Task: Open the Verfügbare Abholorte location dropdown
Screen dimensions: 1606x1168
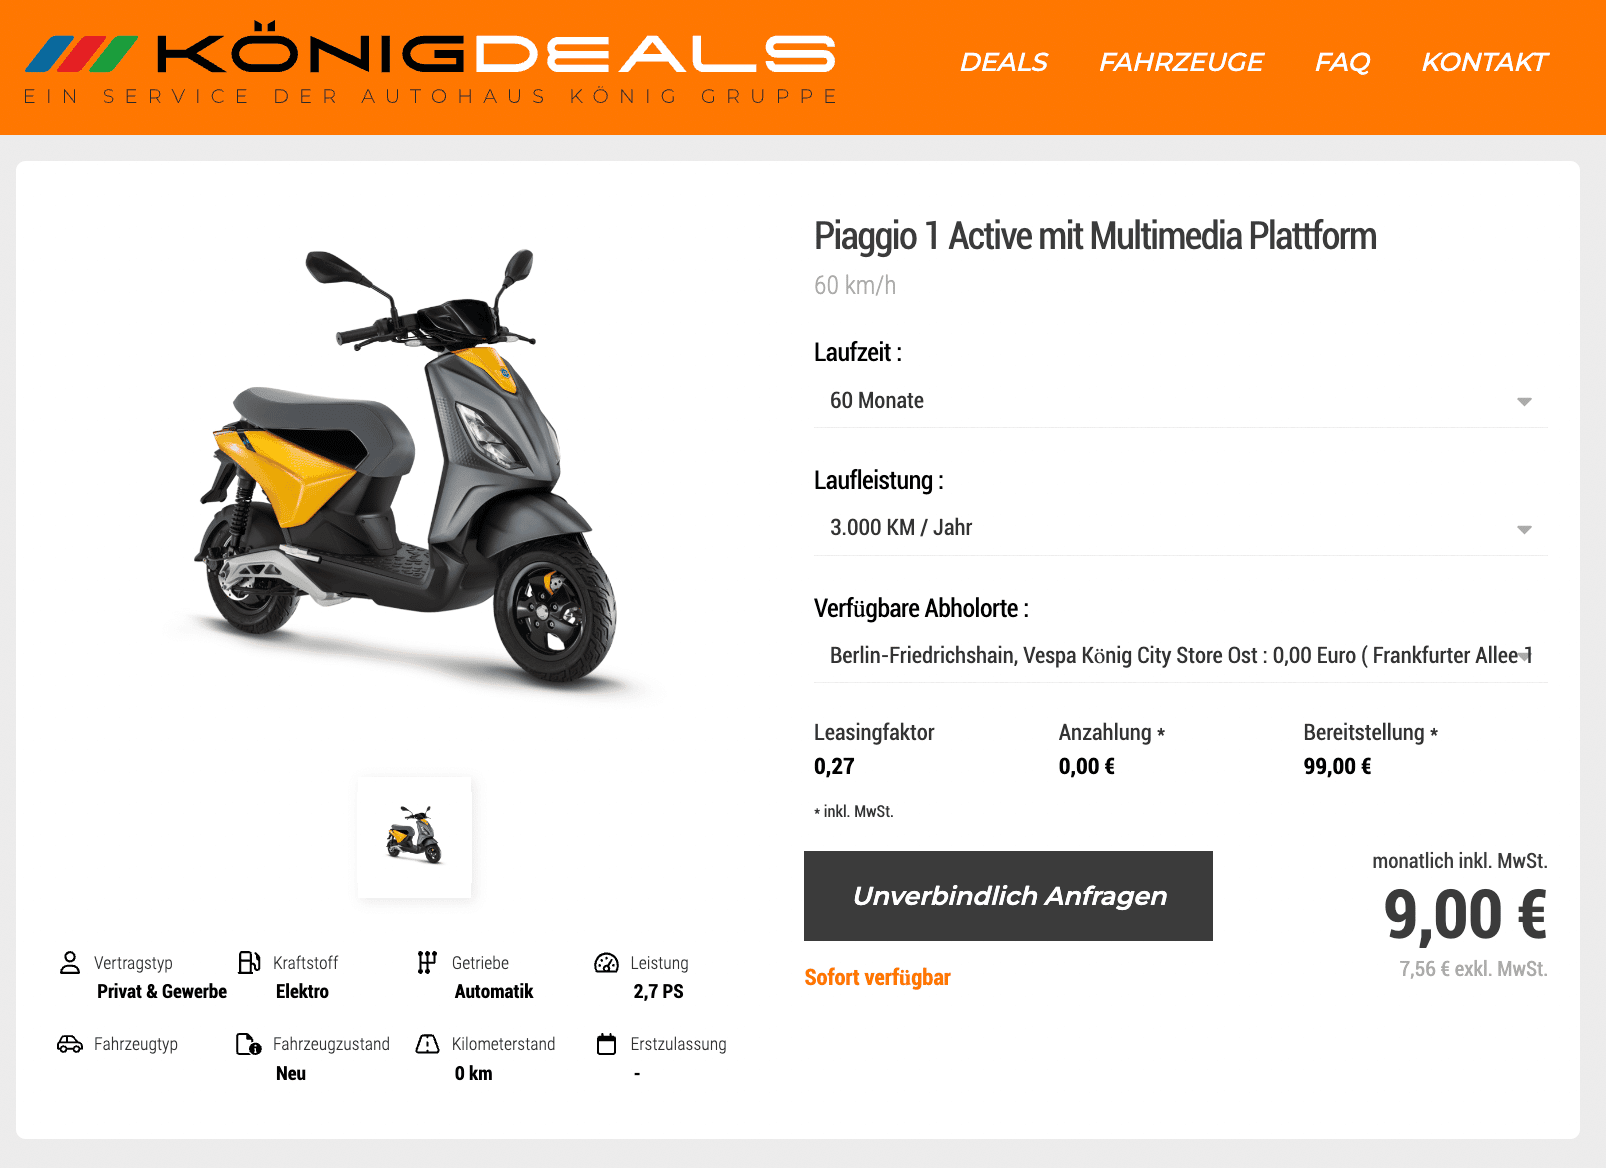Action: (x=1180, y=656)
